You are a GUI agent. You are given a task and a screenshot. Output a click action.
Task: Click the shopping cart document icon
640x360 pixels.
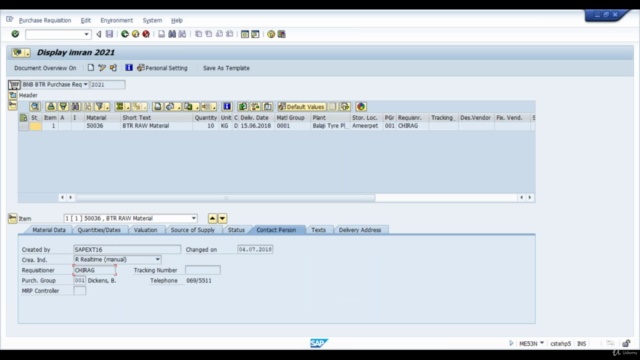tap(14, 84)
